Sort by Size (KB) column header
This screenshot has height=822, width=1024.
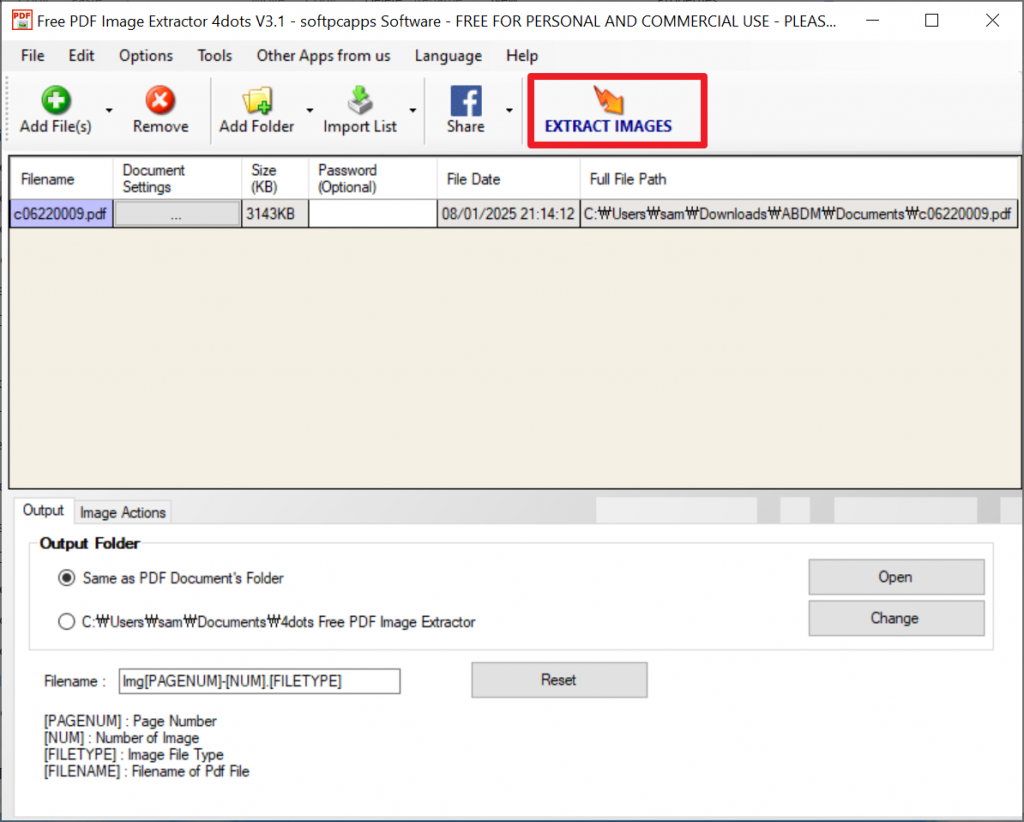point(275,179)
